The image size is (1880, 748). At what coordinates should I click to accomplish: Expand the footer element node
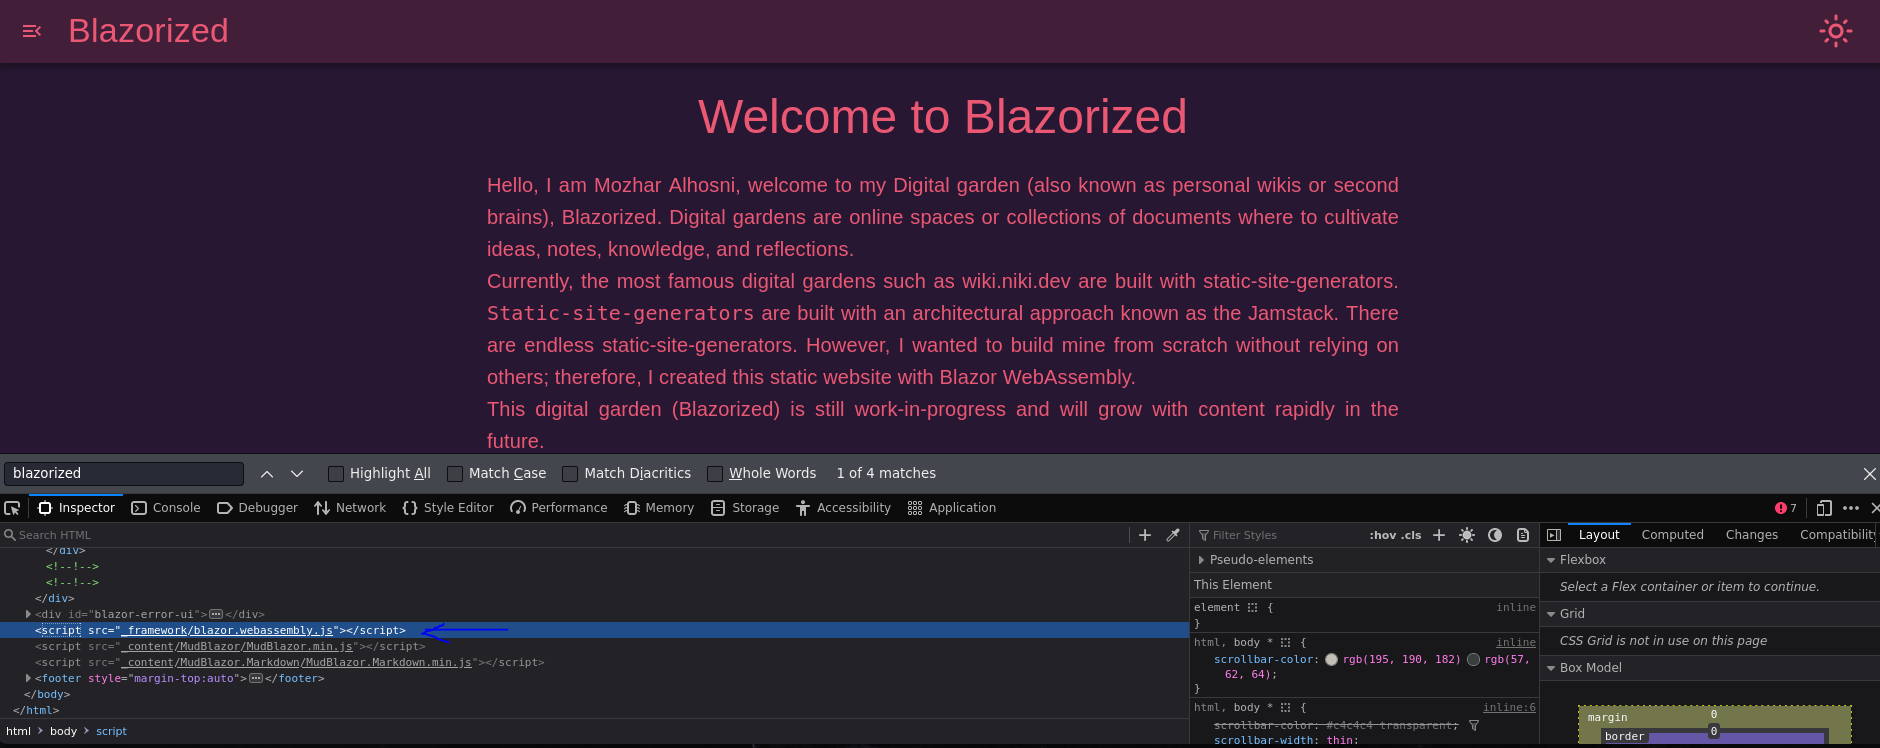point(28,678)
